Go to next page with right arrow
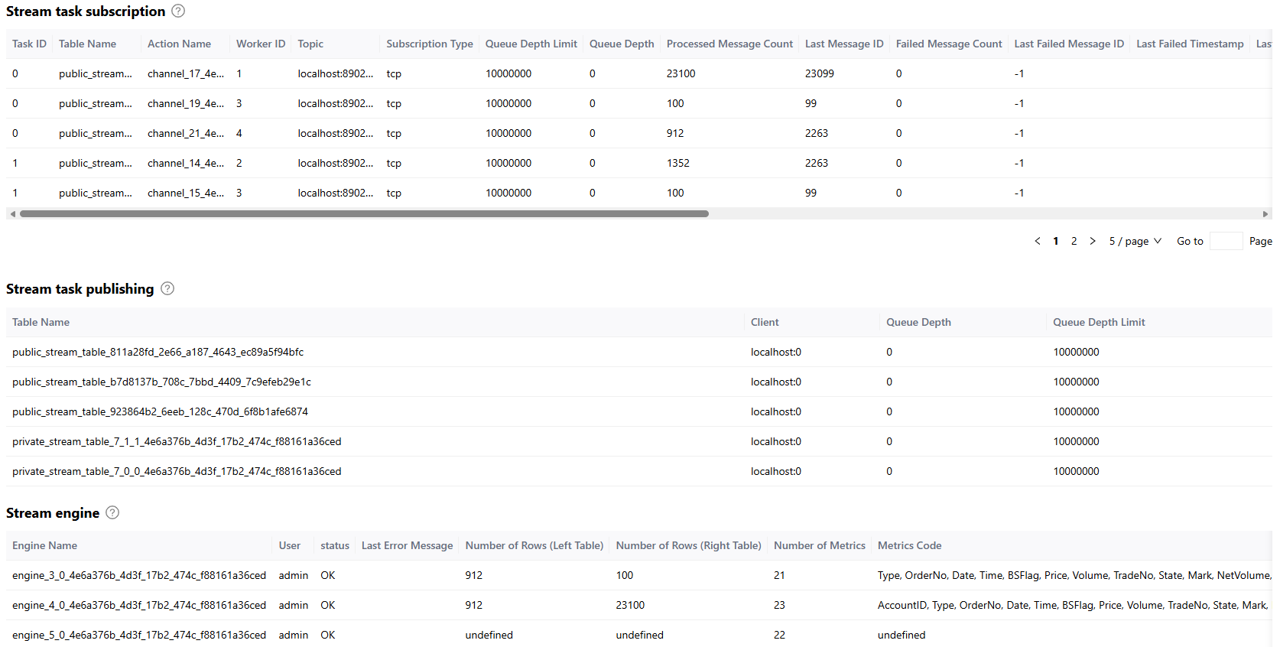1280x647 pixels. point(1092,241)
